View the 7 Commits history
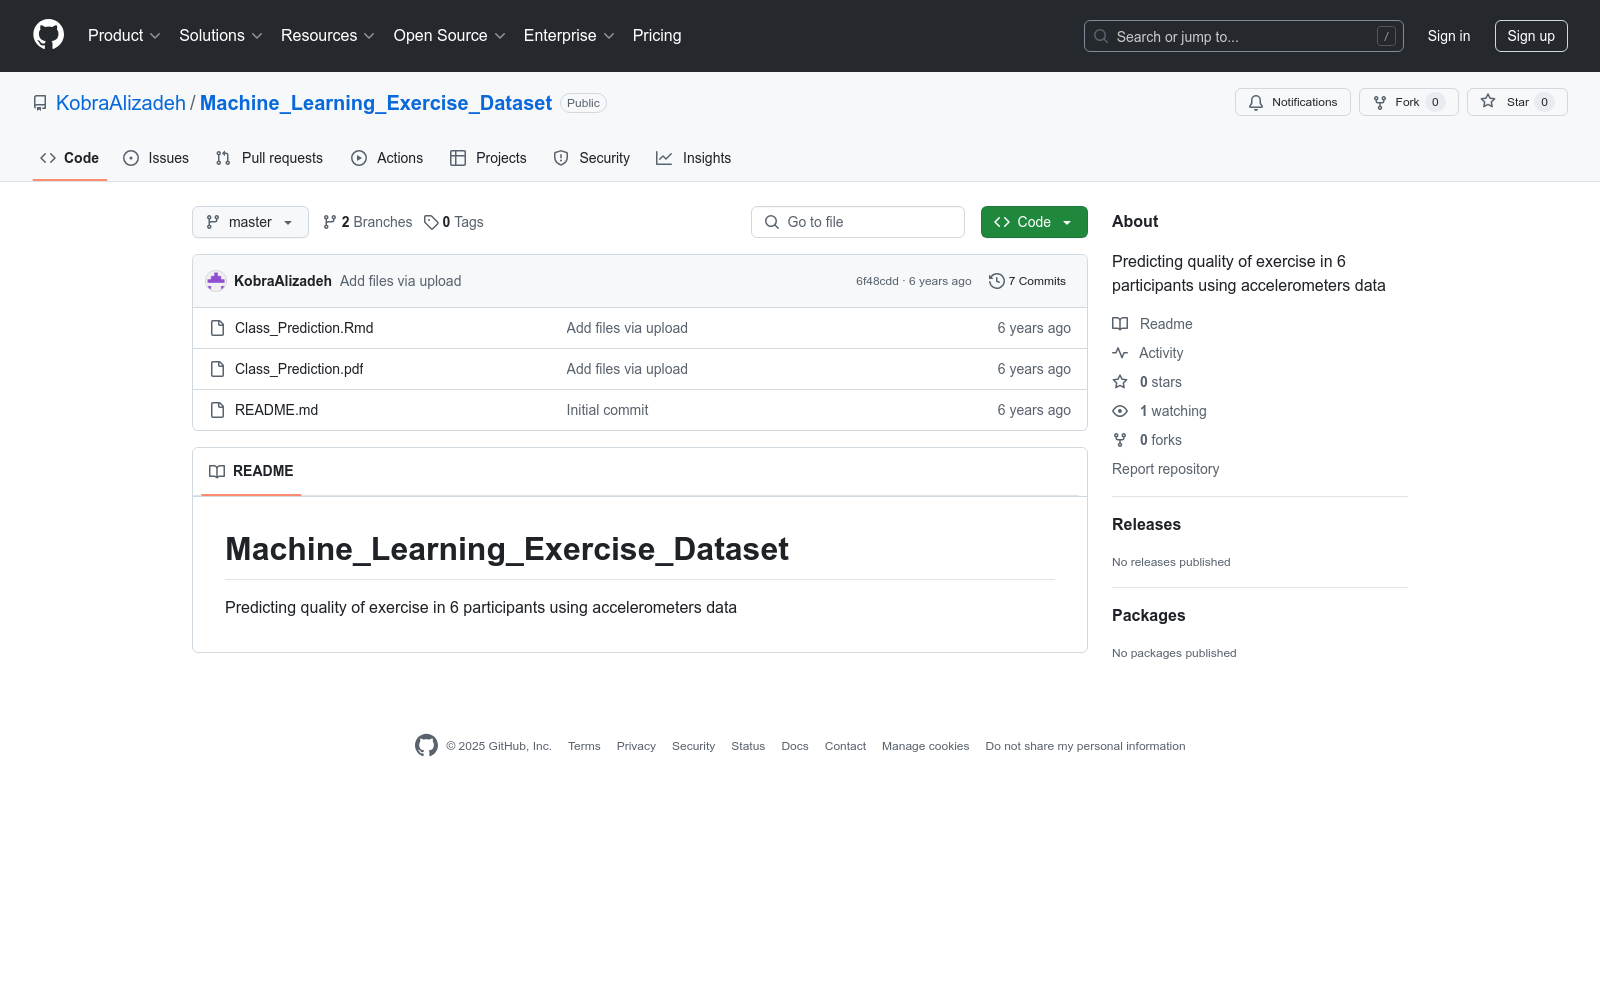Screen dimensions: 1600x1000 tap(1027, 281)
